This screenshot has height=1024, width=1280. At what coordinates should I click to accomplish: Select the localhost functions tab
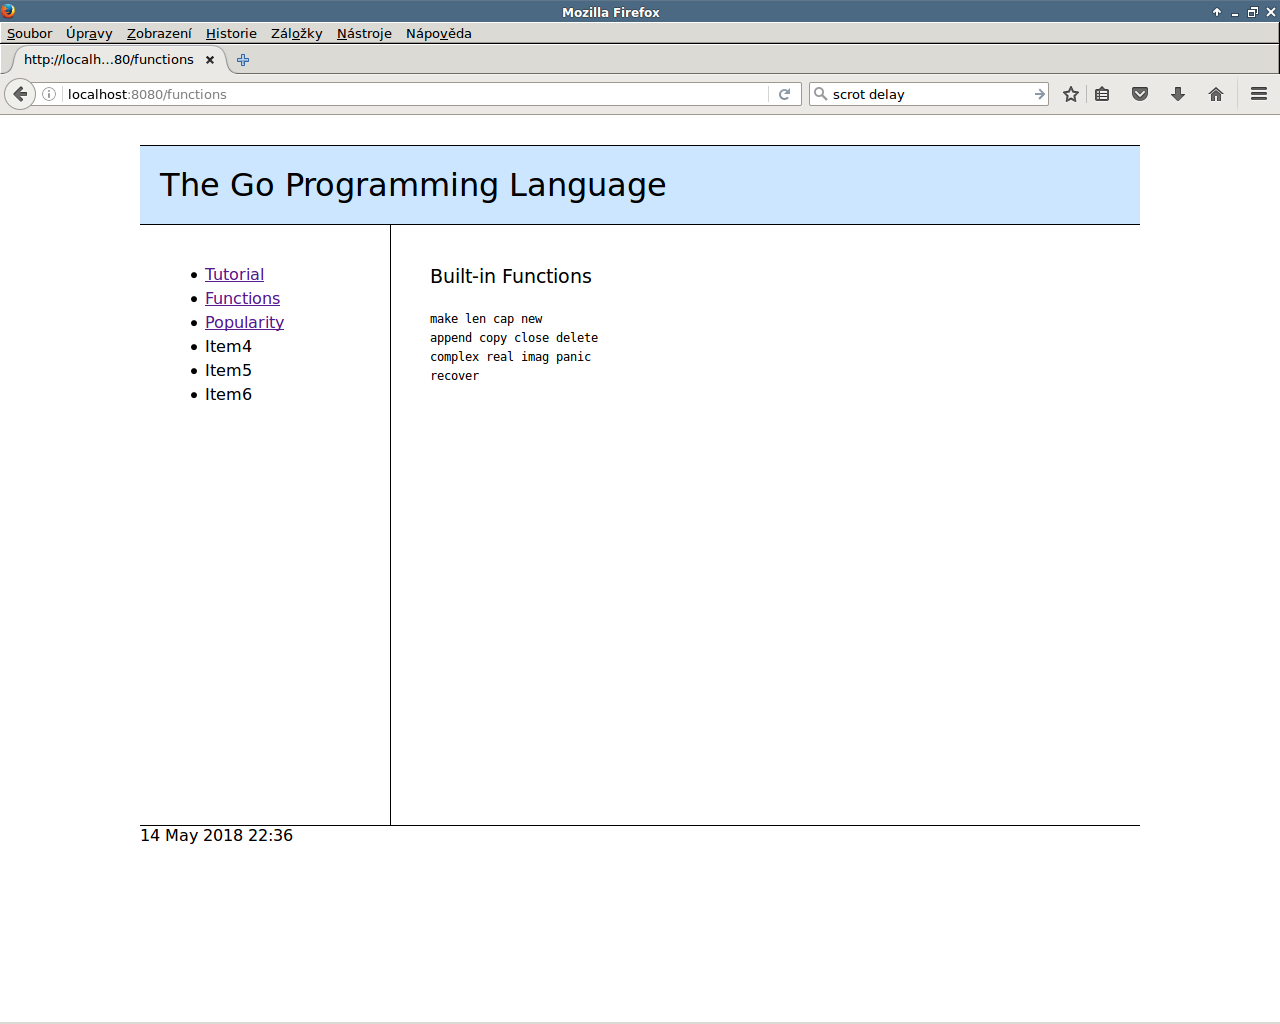(x=118, y=60)
